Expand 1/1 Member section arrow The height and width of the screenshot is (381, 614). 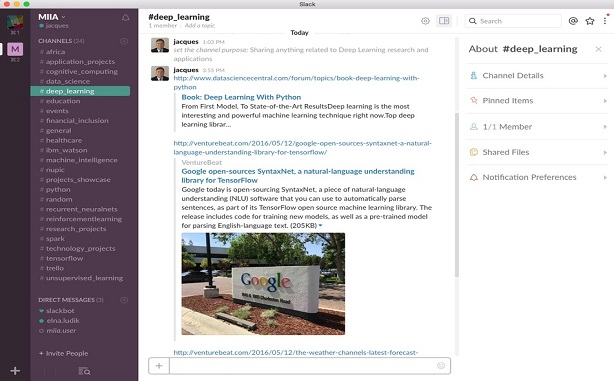tap(605, 127)
